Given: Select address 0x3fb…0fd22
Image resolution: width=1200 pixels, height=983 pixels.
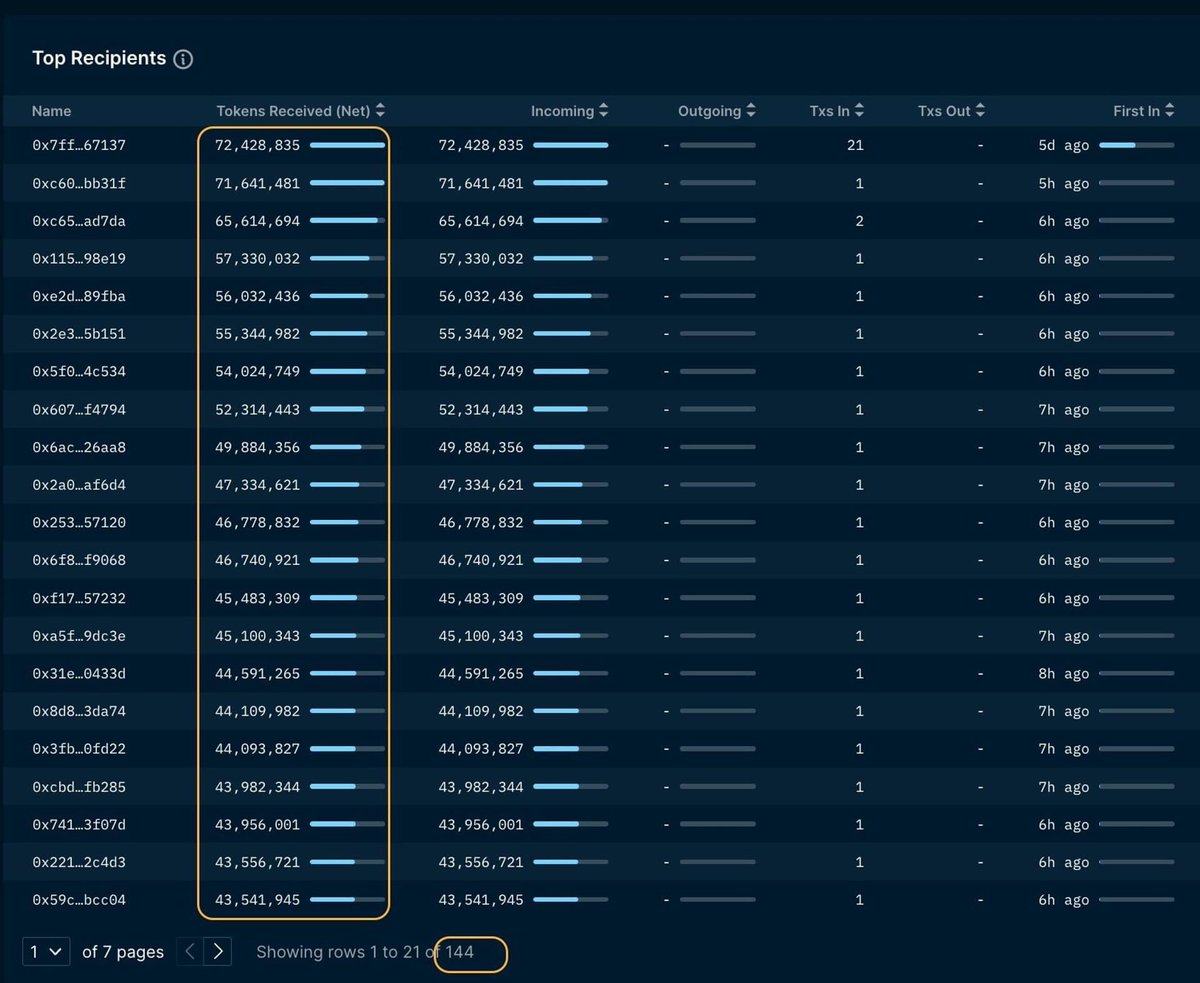Looking at the screenshot, I should click(79, 749).
